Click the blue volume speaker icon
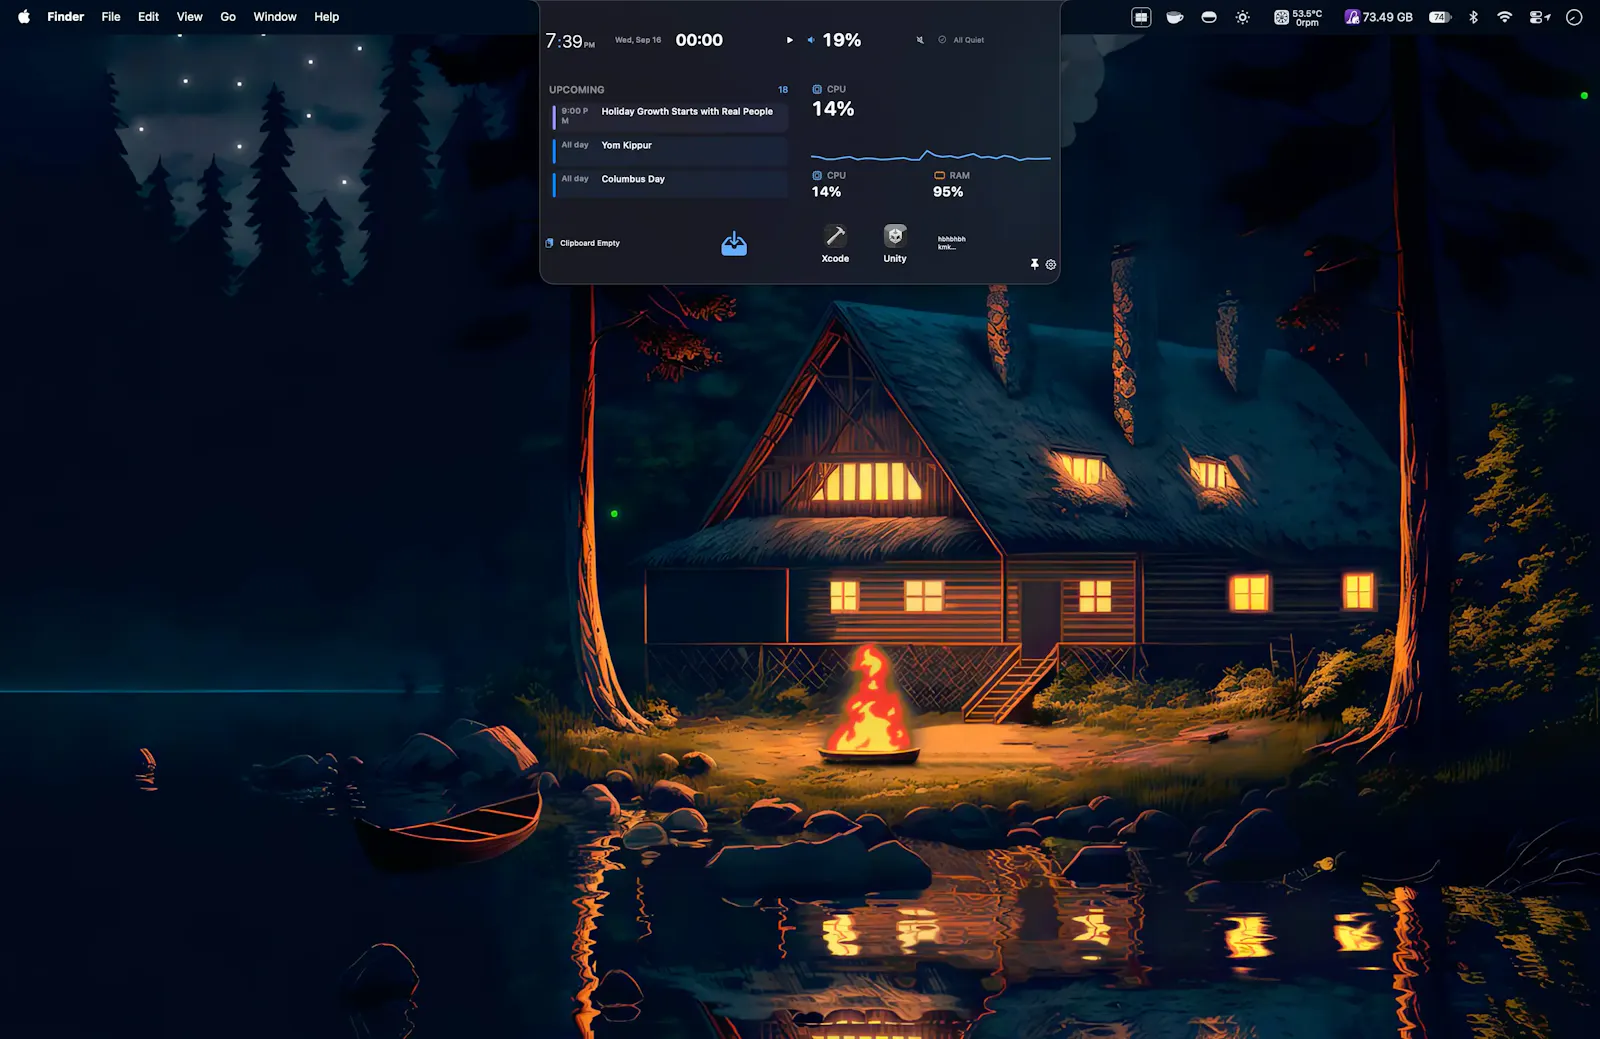This screenshot has width=1600, height=1039. [811, 40]
